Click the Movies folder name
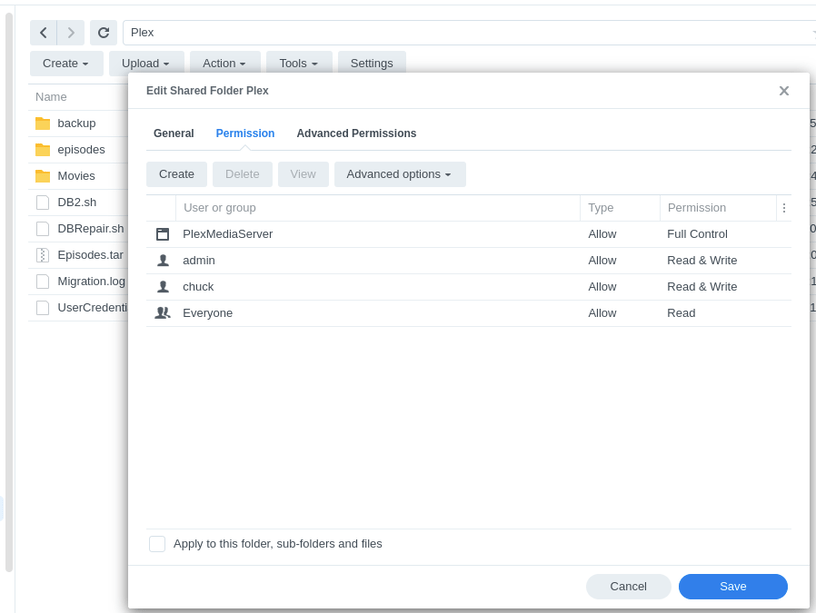This screenshot has width=816, height=613. pyautogui.click(x=76, y=176)
